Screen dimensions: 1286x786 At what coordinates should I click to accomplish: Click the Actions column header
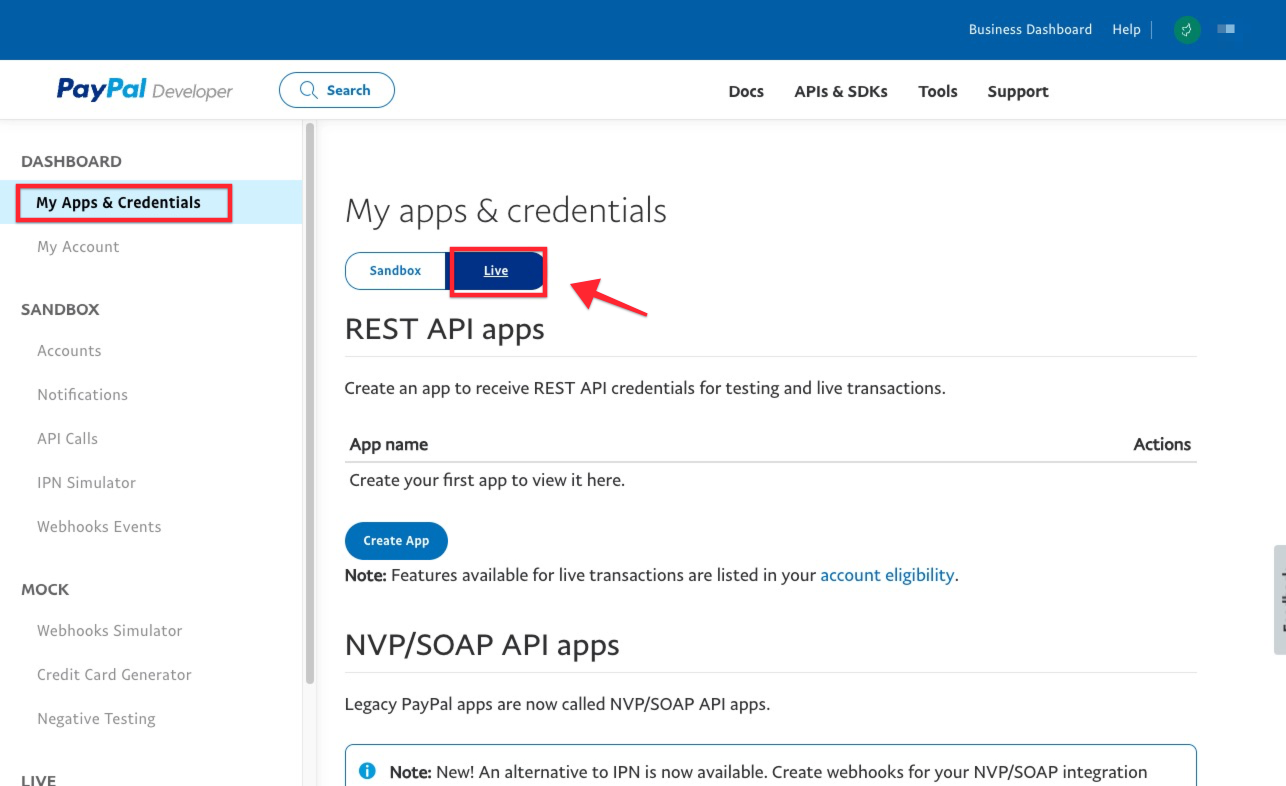1162,444
